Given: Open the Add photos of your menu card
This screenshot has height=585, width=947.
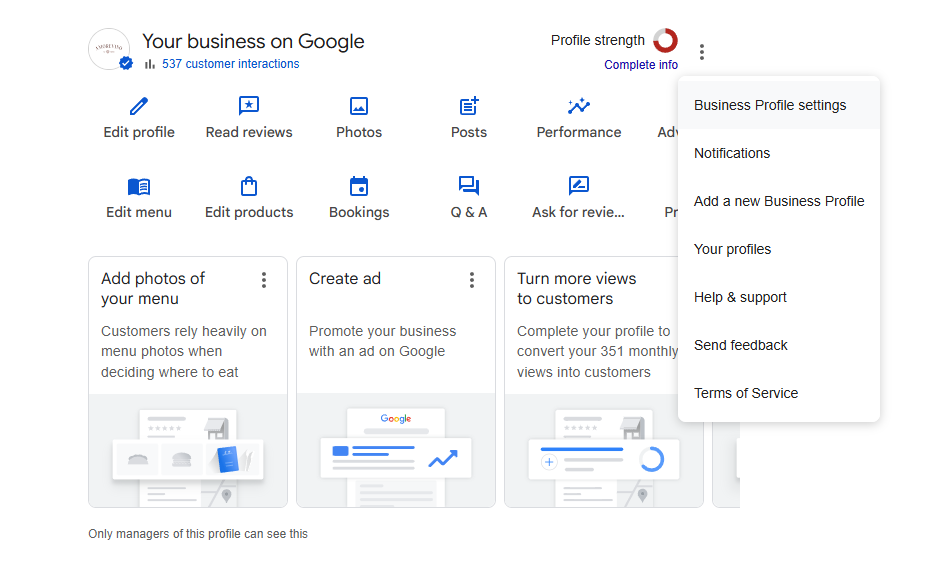Looking at the screenshot, I should click(x=188, y=382).
